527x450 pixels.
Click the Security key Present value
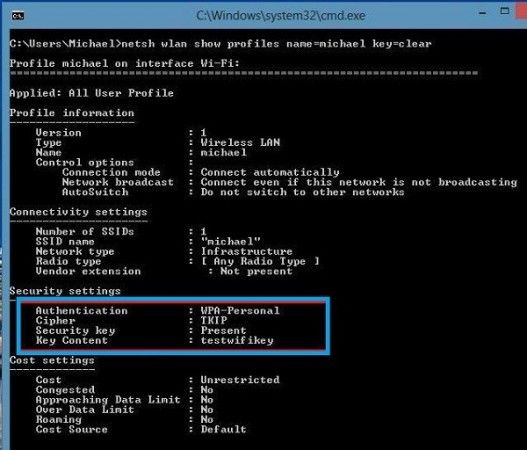tap(224, 330)
